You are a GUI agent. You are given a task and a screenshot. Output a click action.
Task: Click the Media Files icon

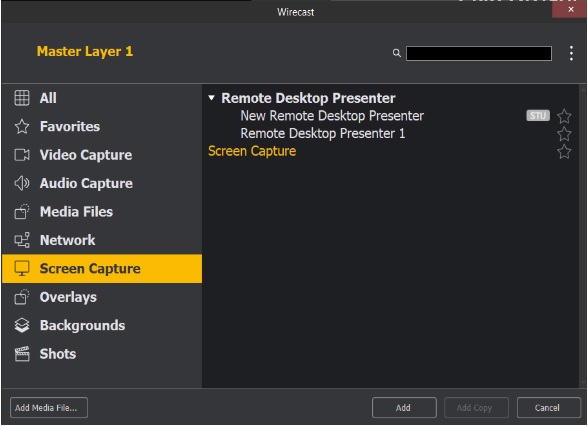click(x=22, y=212)
